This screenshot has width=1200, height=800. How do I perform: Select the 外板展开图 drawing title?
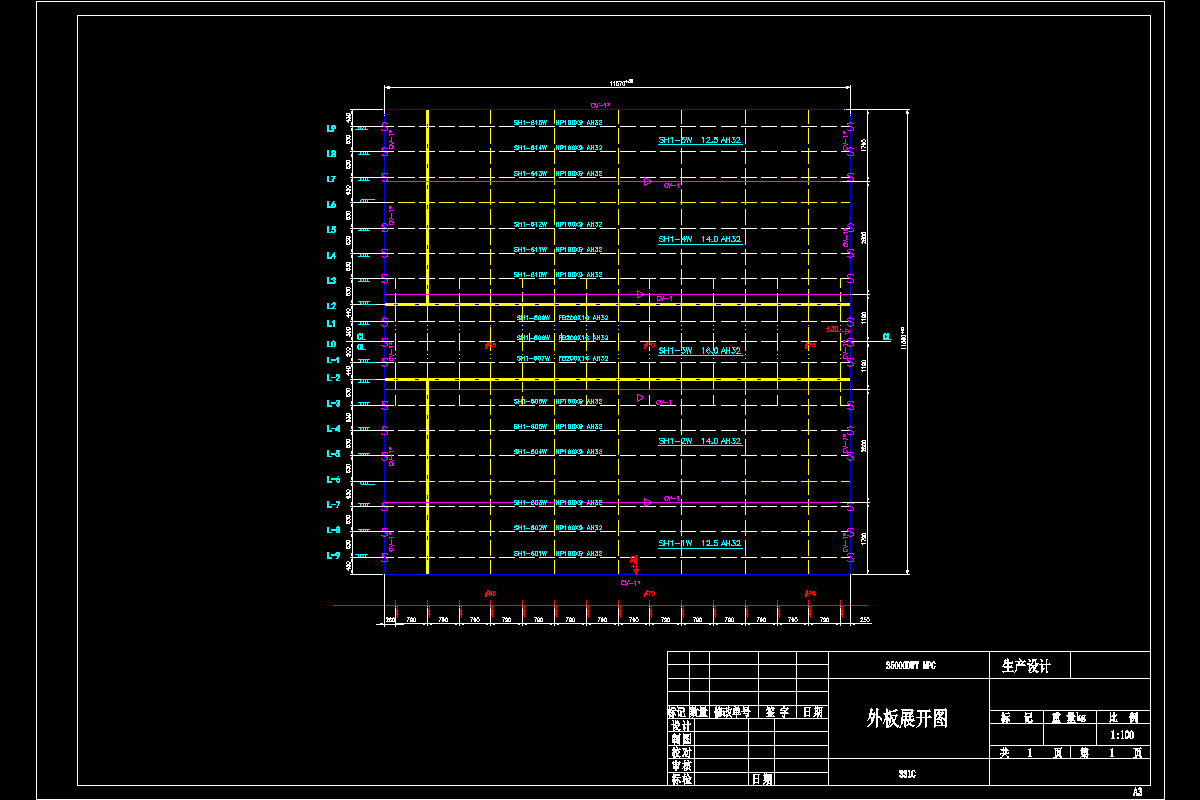[x=907, y=718]
